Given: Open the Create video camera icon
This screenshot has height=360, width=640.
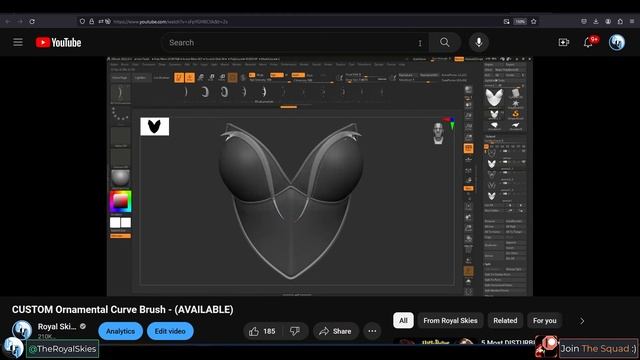Looking at the screenshot, I should [564, 42].
